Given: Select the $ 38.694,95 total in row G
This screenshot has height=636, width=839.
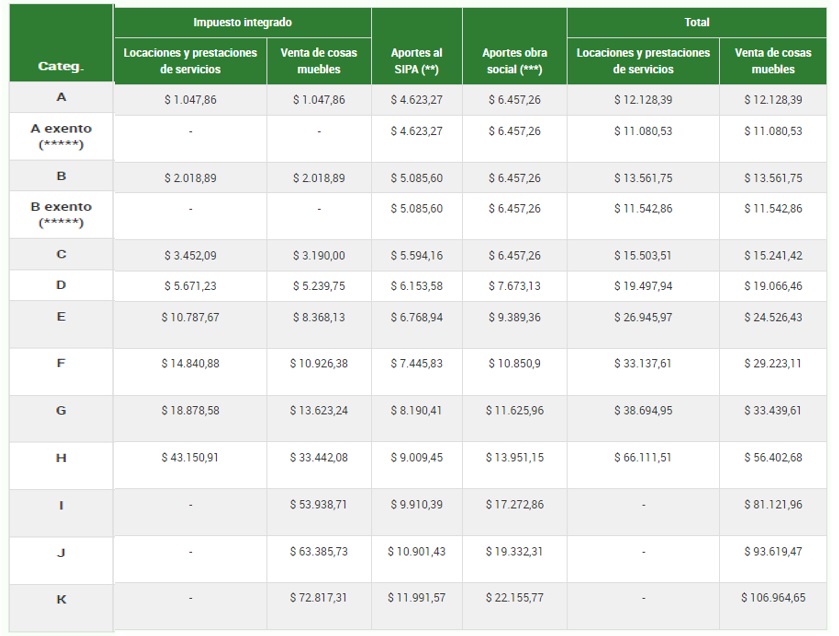Looking at the screenshot, I should tap(643, 411).
